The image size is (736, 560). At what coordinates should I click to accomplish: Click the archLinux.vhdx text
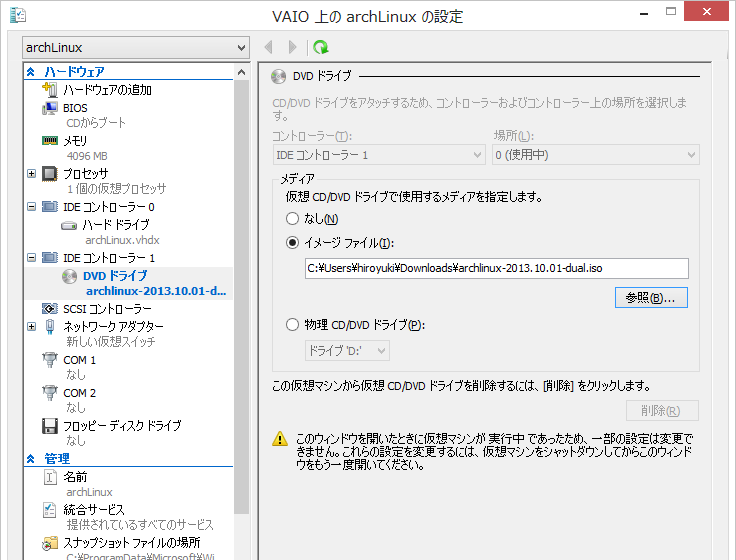click(122, 240)
